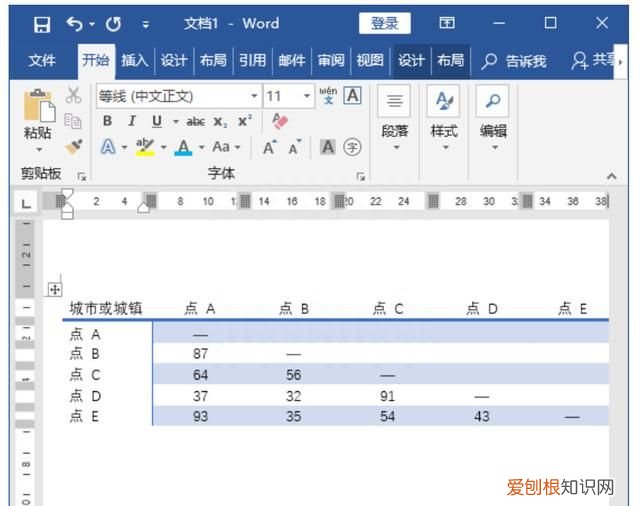640x506 pixels.
Task: Open the font color dropdown arrow
Action: pyautogui.click(x=202, y=147)
